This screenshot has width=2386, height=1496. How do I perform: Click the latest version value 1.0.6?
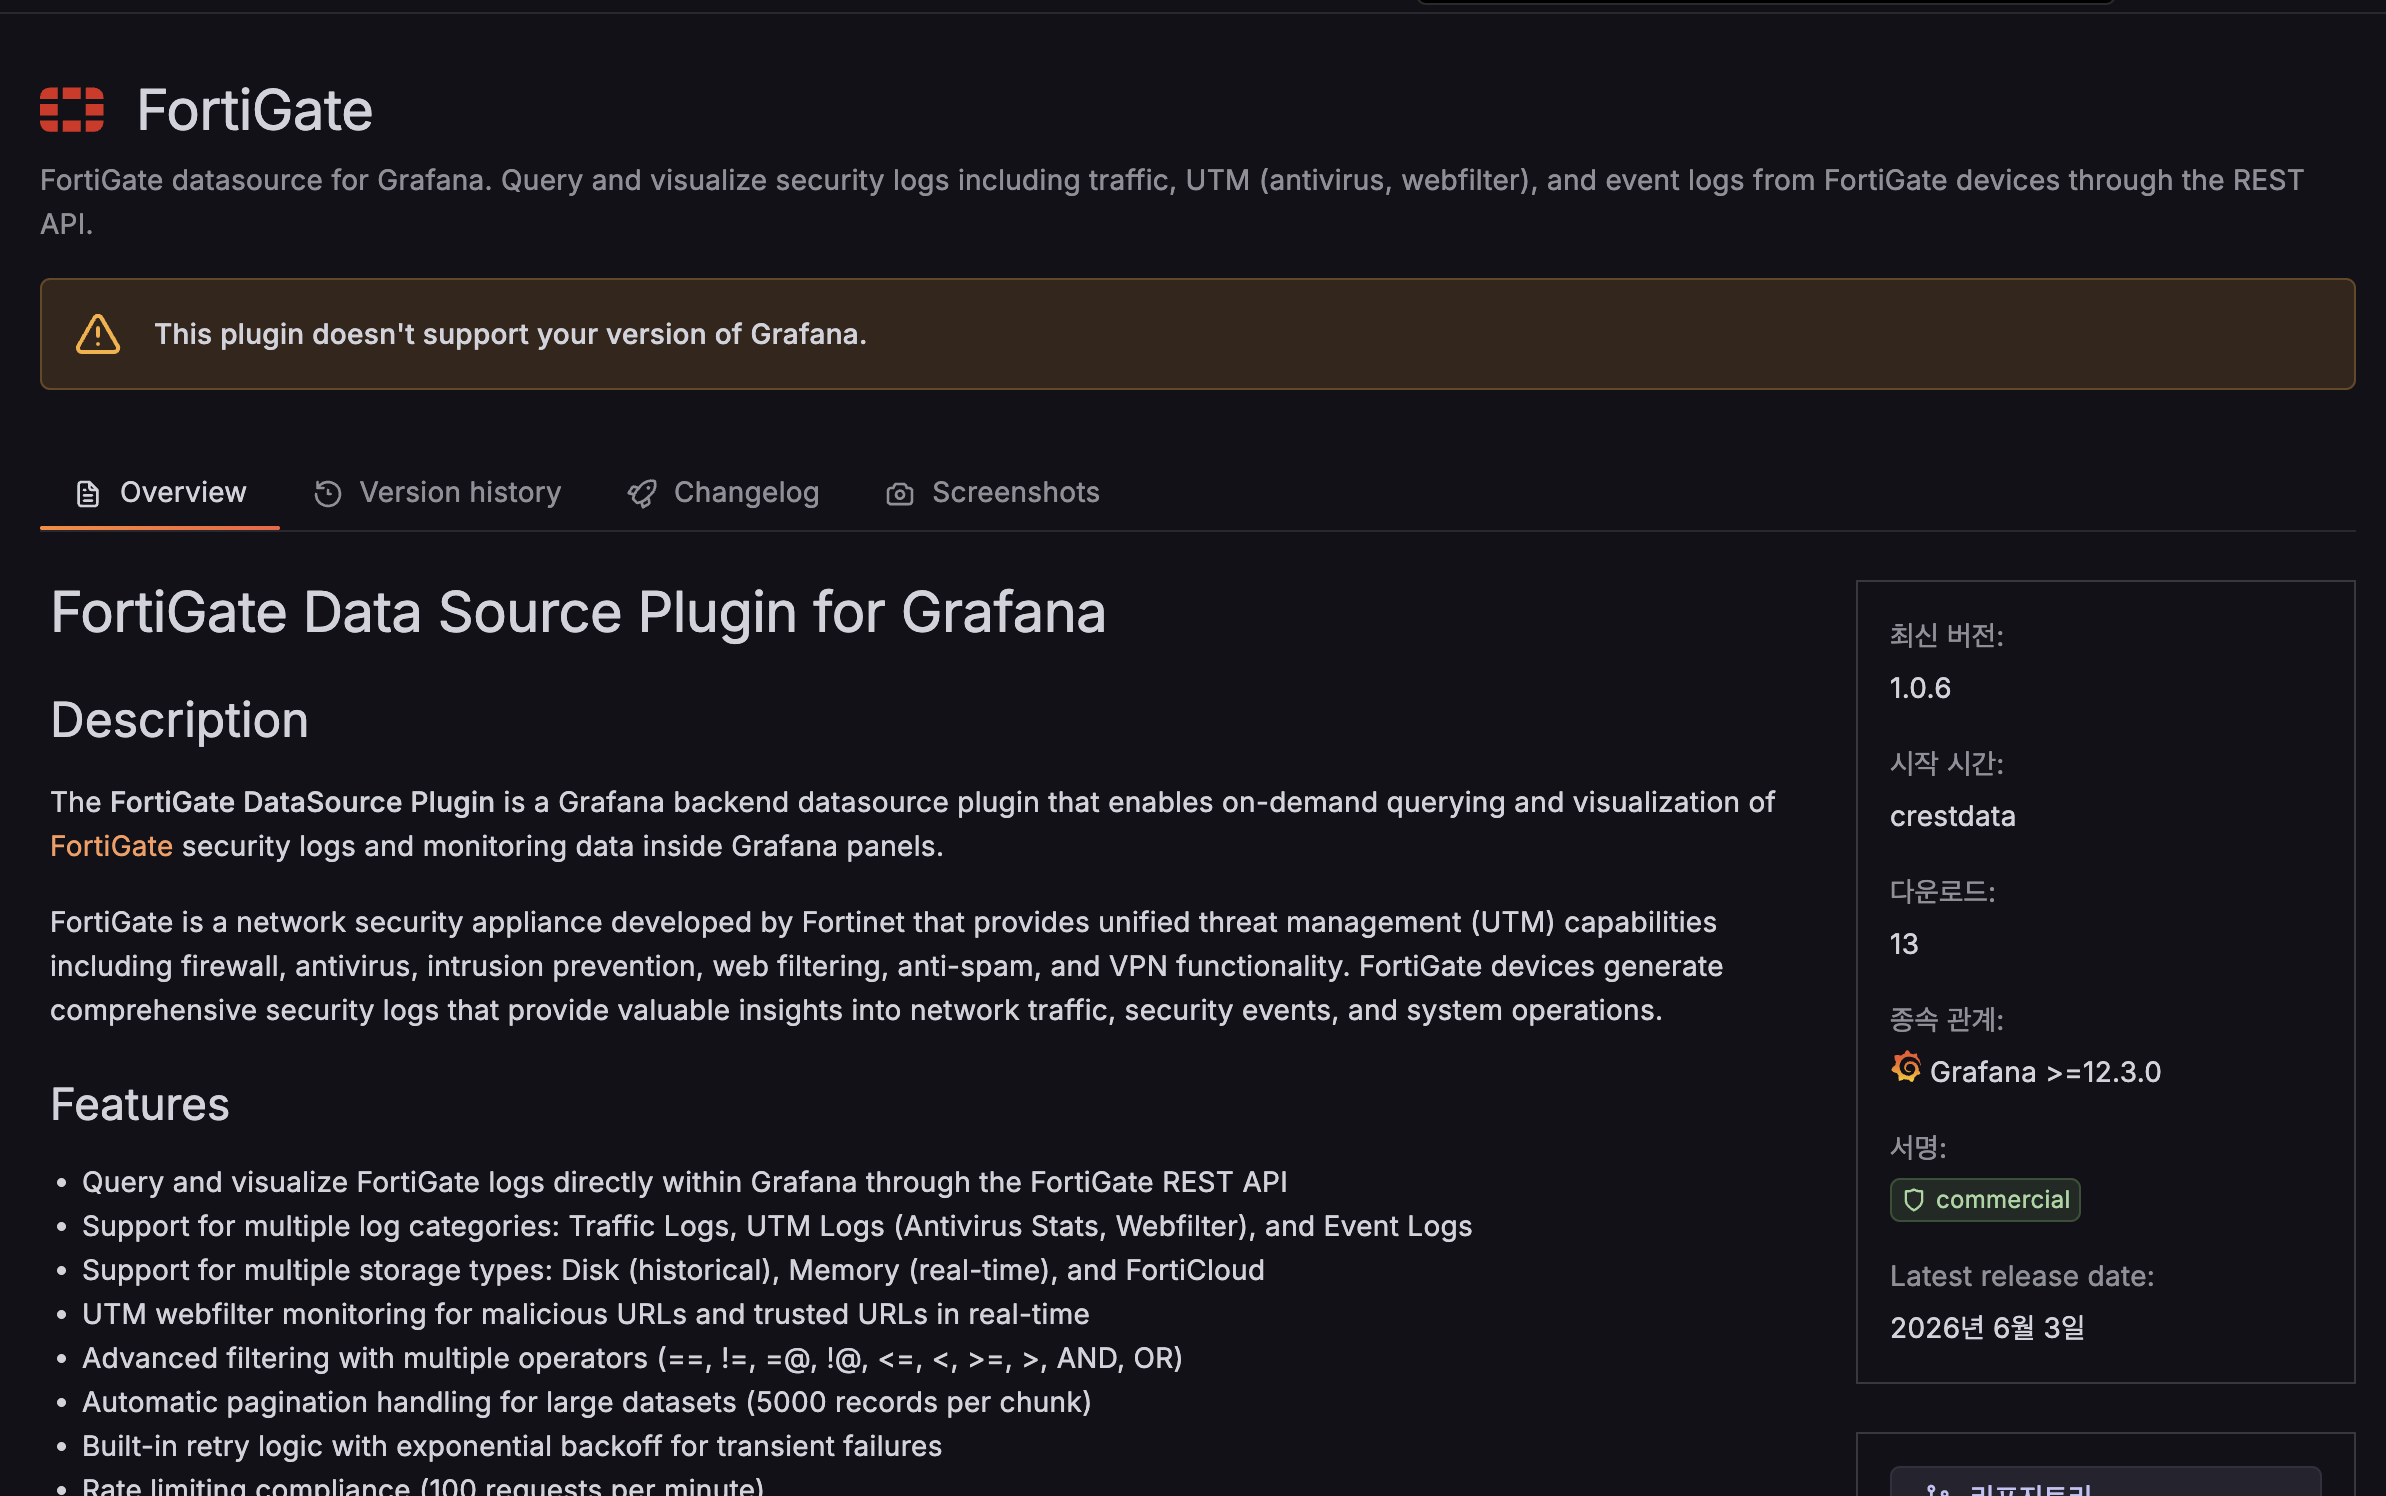tap(1920, 688)
